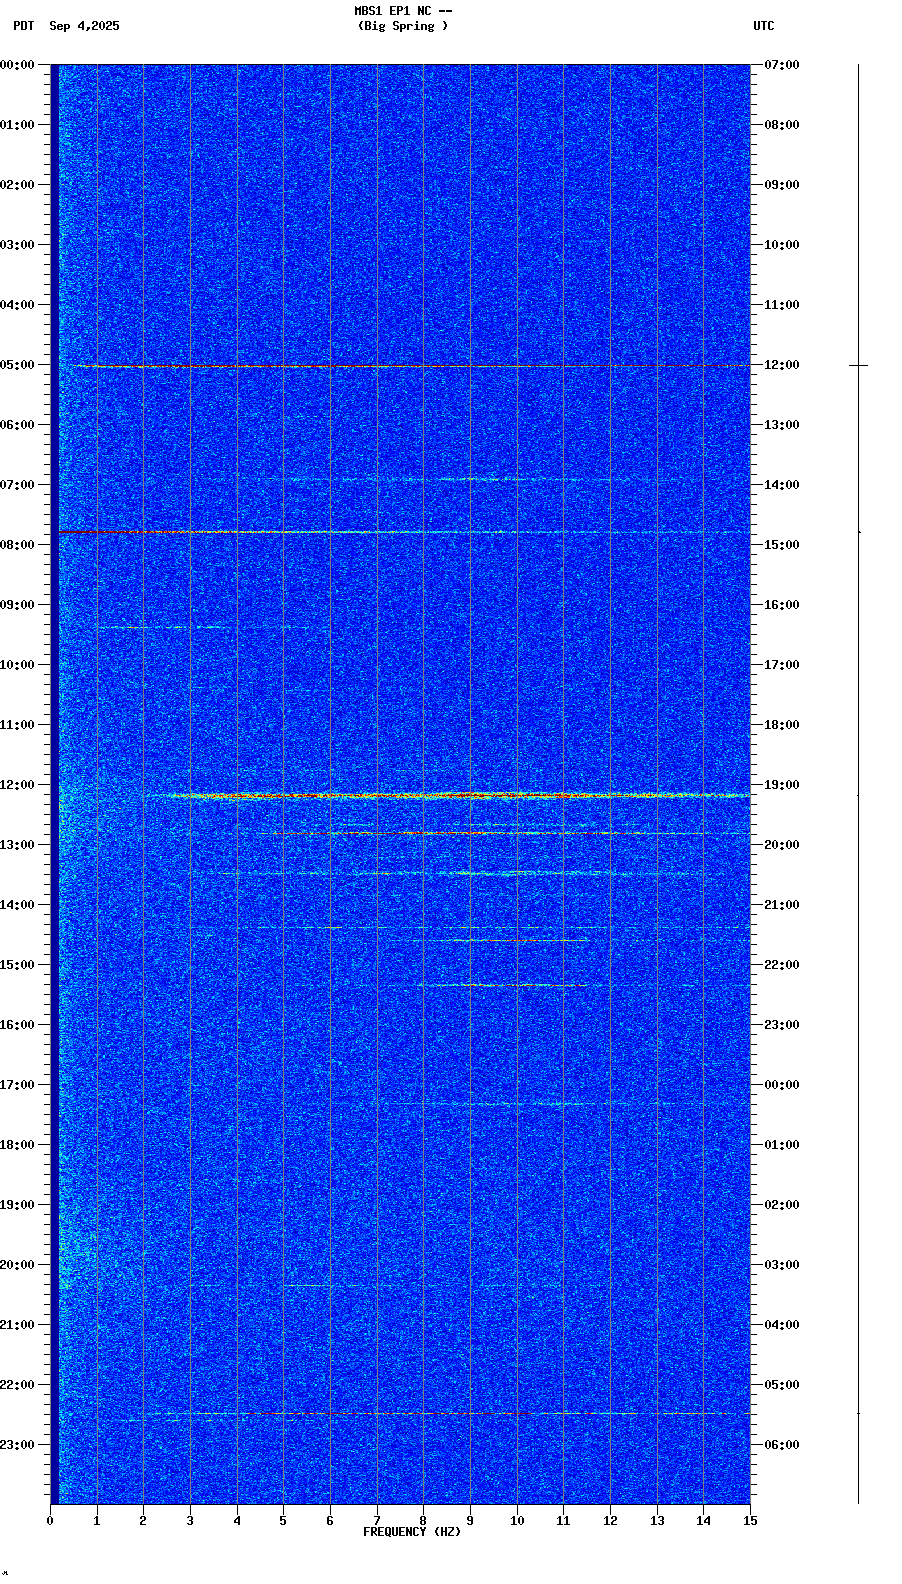Viewport: 902px width, 1584px height.
Task: Click the 1 Hz frequency axis label
Action: click(x=97, y=1521)
